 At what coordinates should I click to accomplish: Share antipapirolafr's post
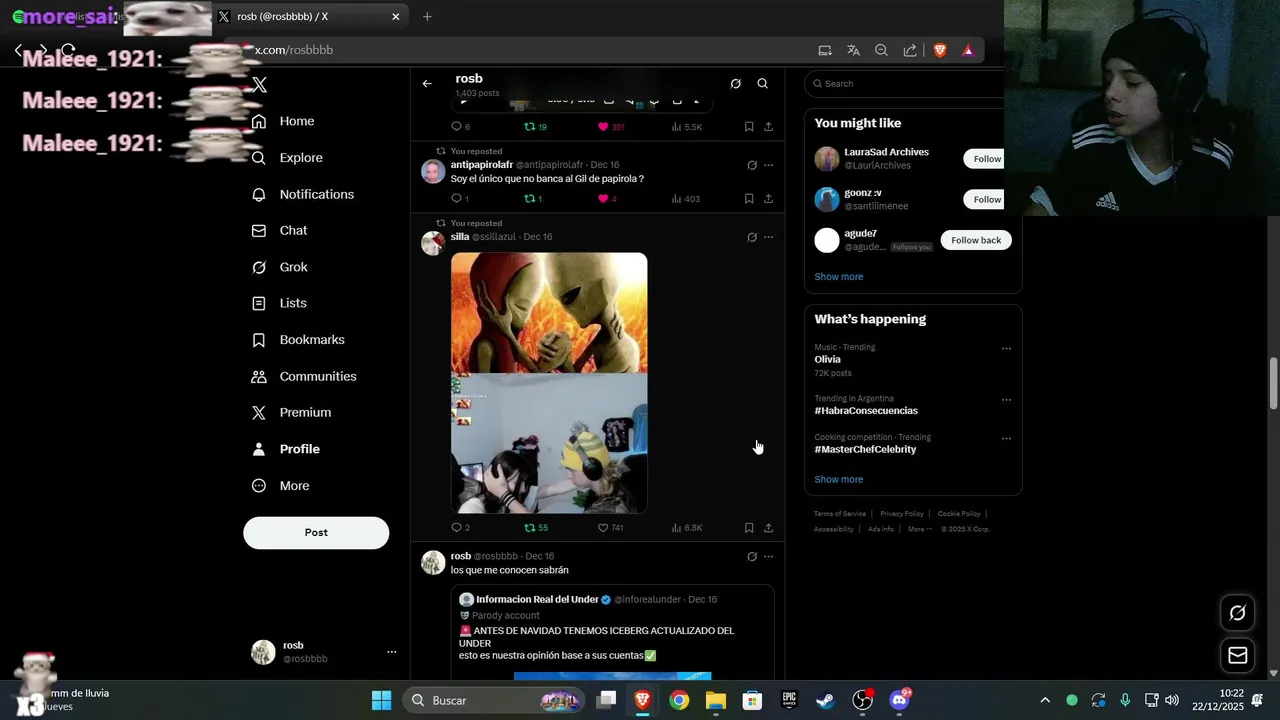pyautogui.click(x=768, y=199)
